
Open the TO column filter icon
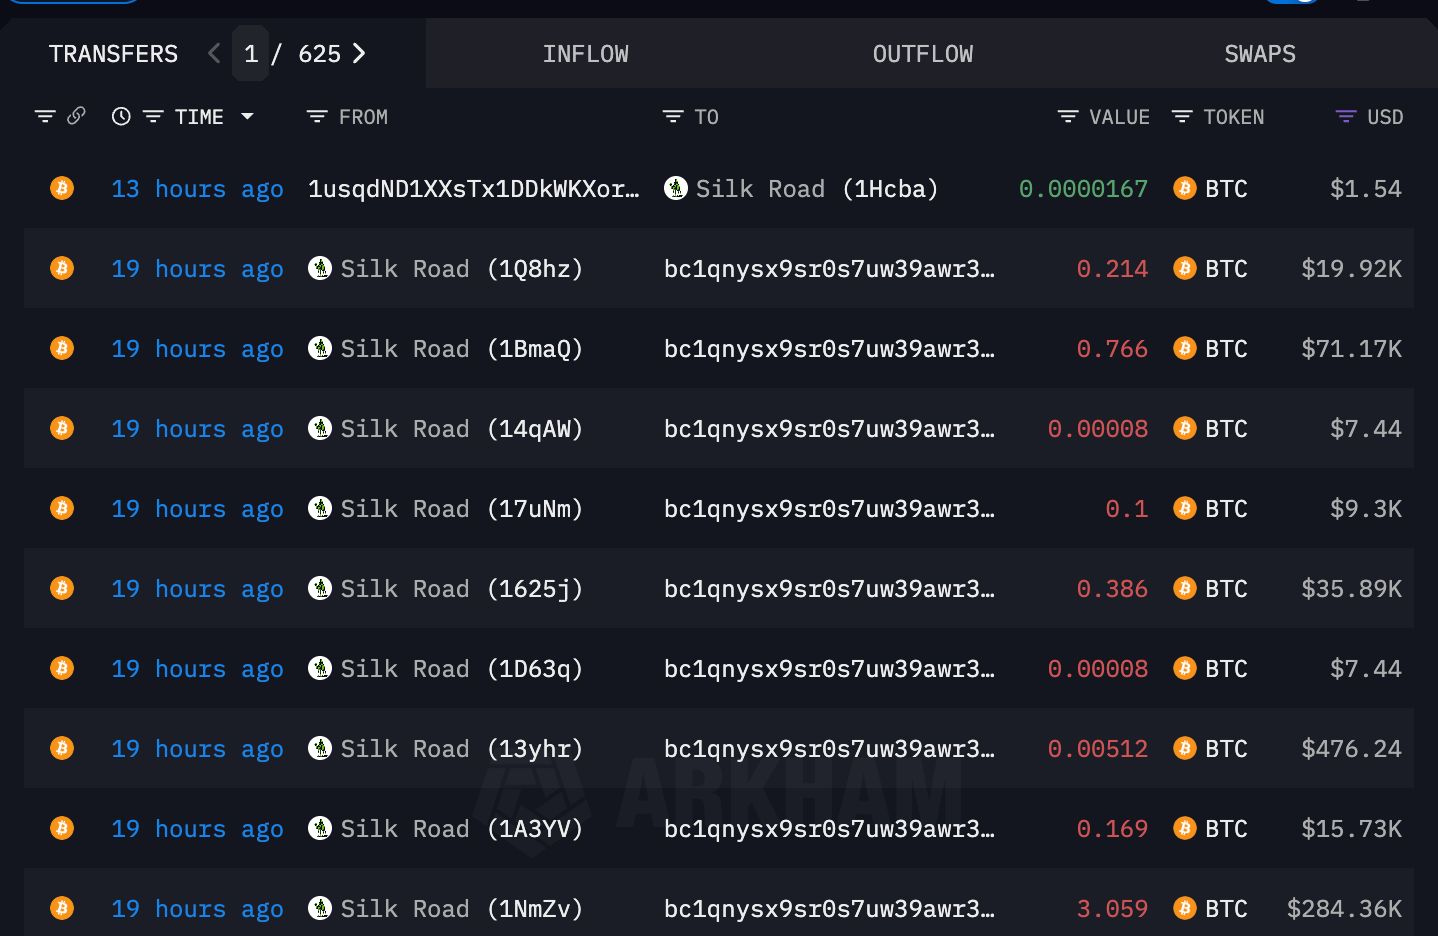tap(673, 117)
